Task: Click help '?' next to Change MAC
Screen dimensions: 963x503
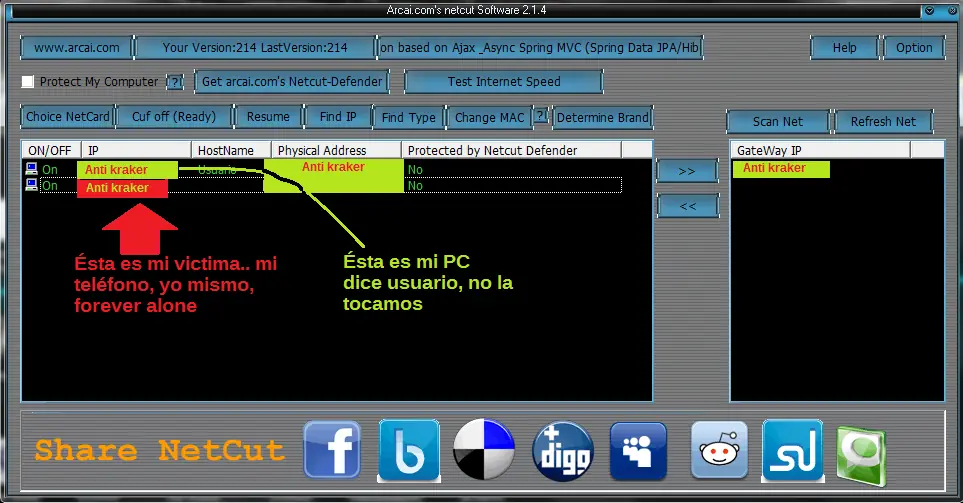Action: [x=540, y=115]
